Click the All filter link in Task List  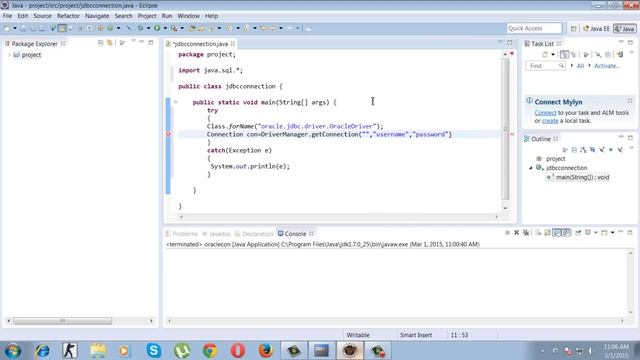(580, 66)
